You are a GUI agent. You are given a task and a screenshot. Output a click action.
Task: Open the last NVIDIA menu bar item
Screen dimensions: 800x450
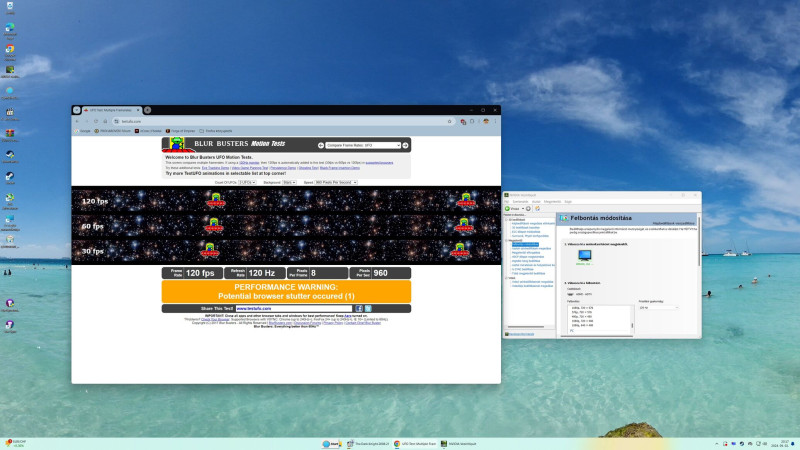tap(568, 202)
